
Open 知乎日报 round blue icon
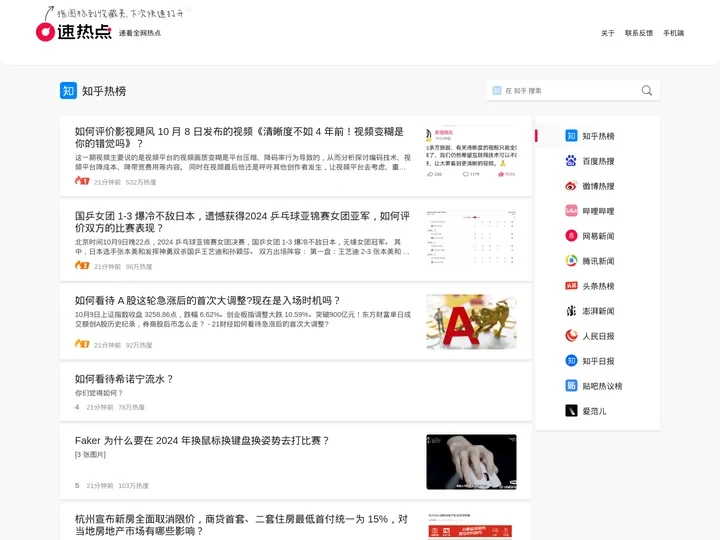tap(571, 361)
